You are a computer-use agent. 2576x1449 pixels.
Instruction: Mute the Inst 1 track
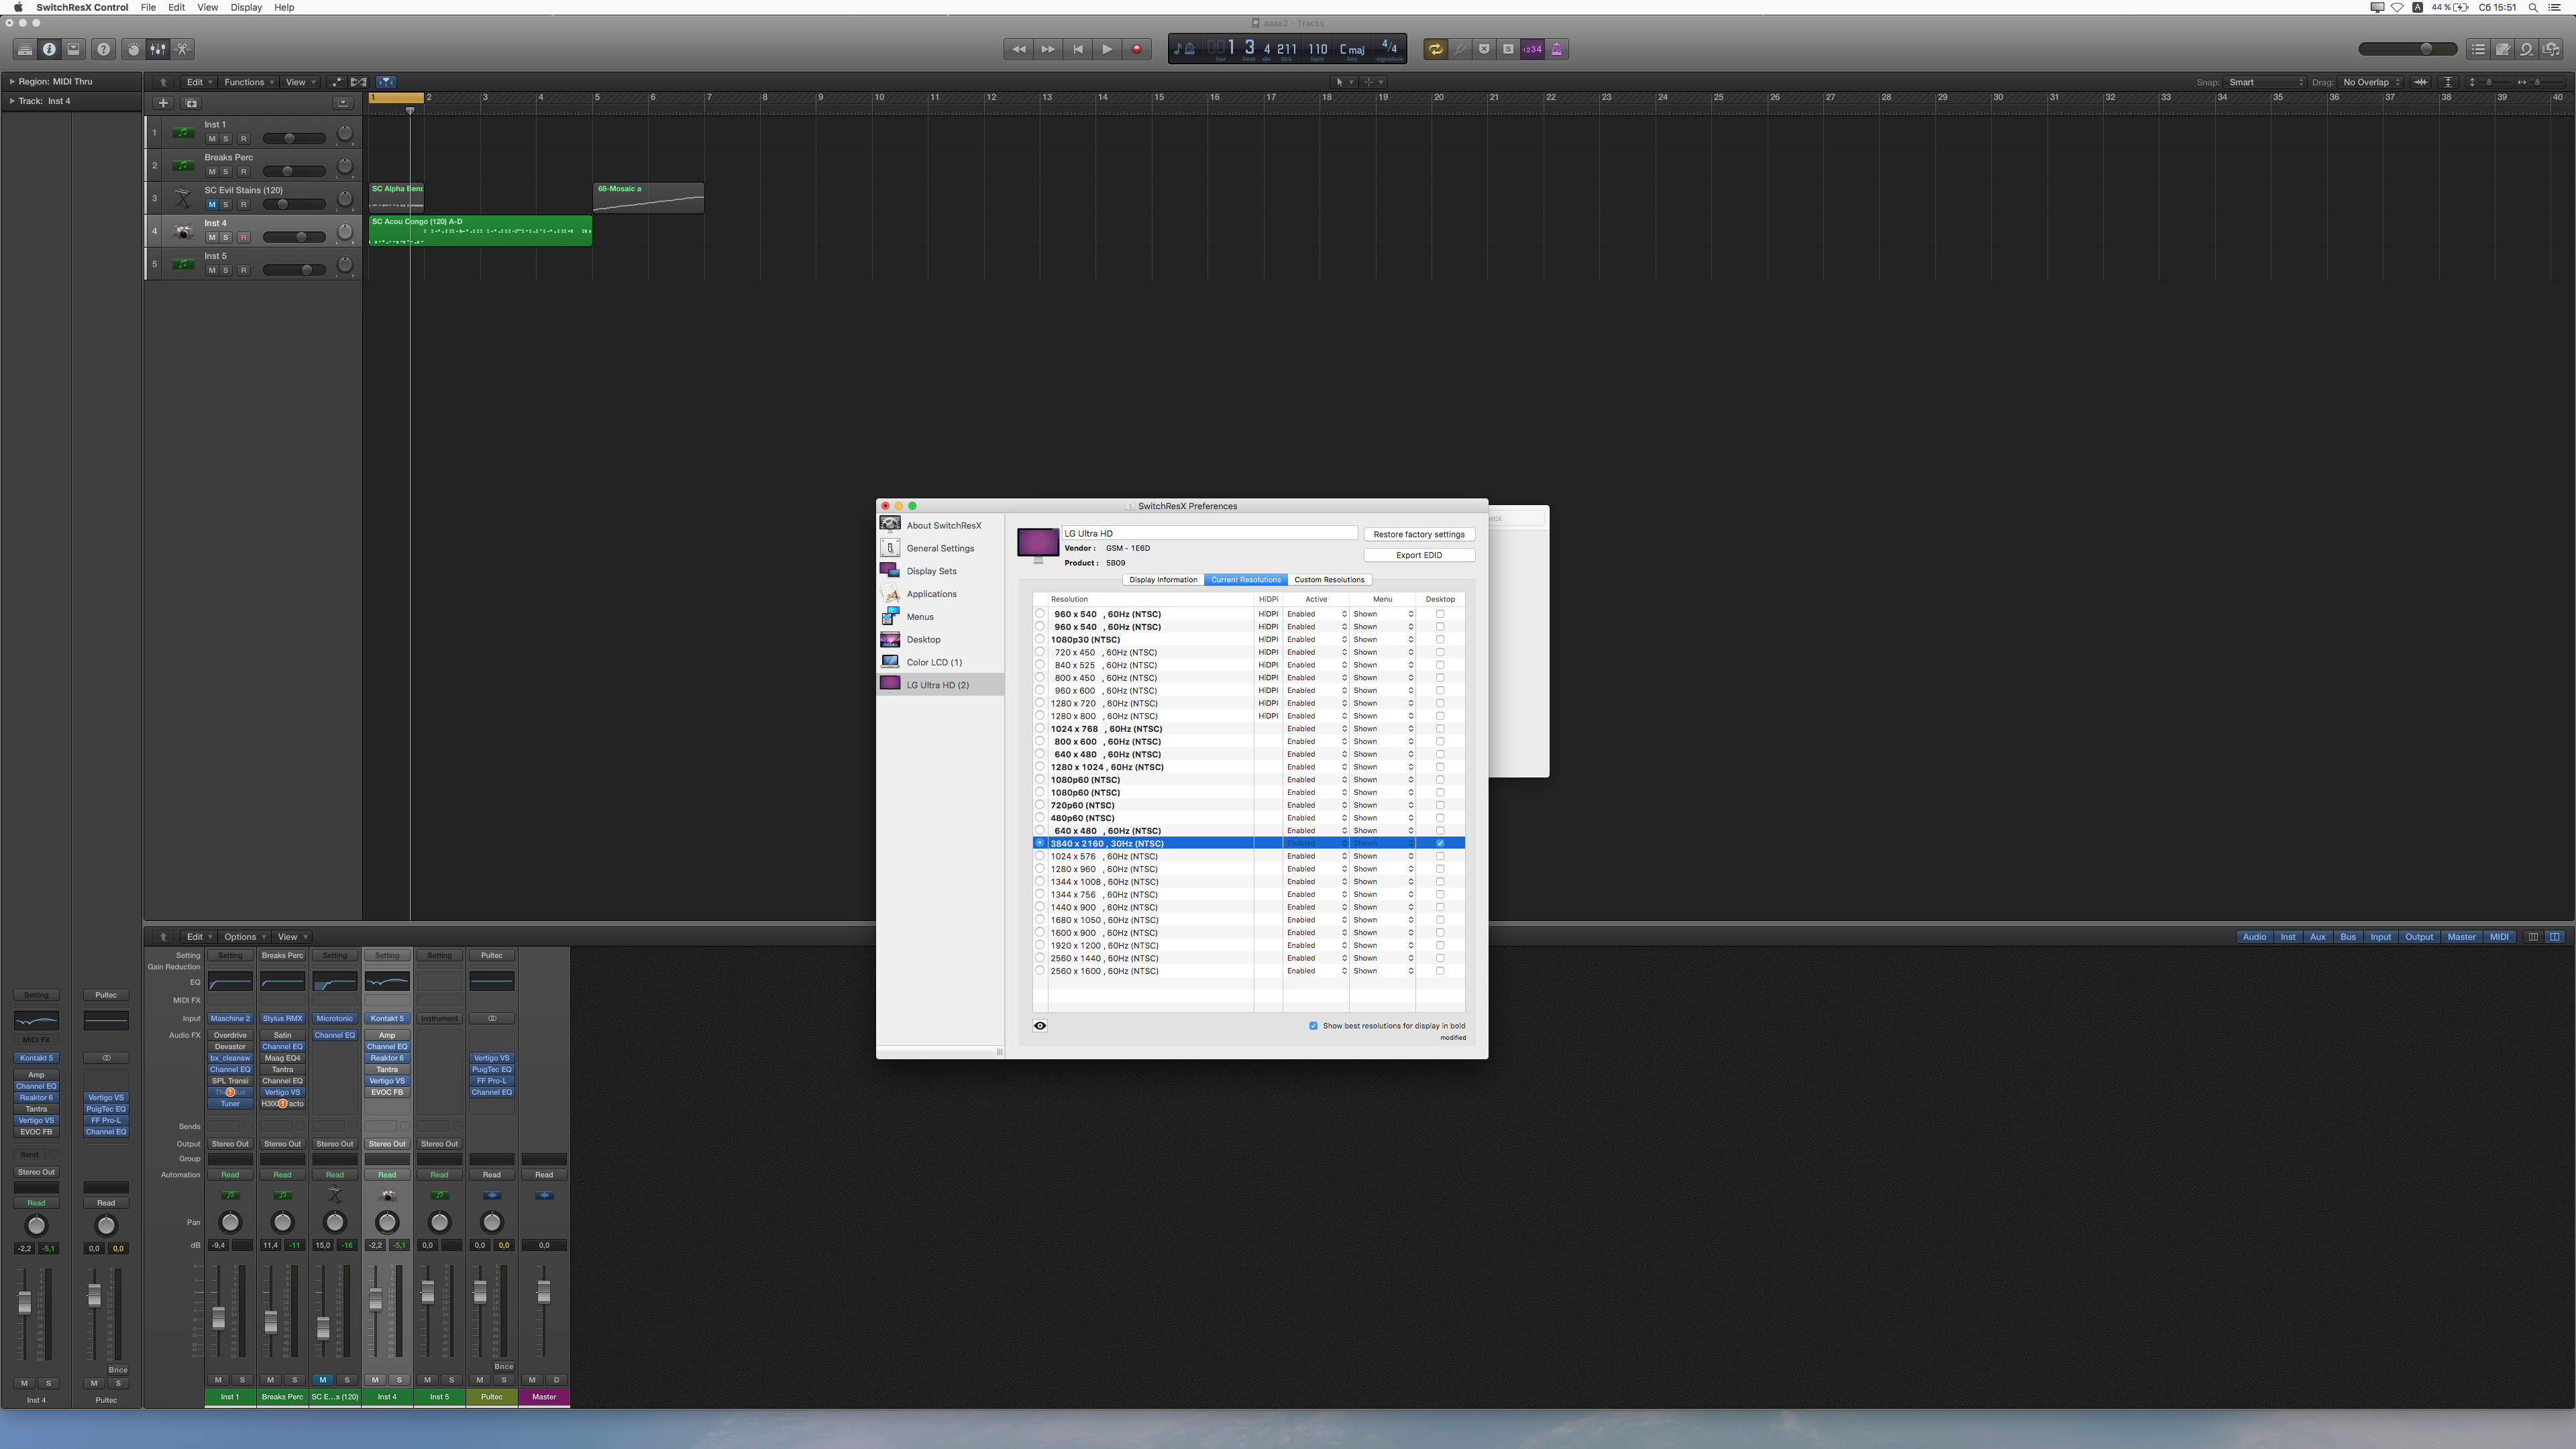[211, 139]
